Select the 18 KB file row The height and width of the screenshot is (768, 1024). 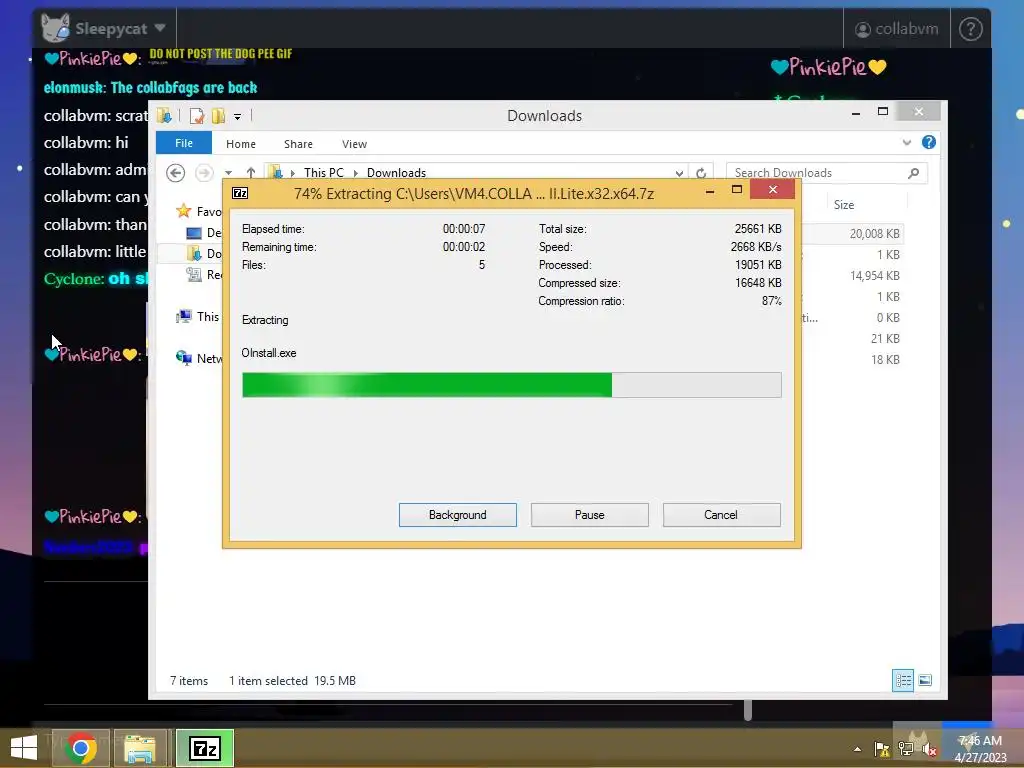[852, 359]
